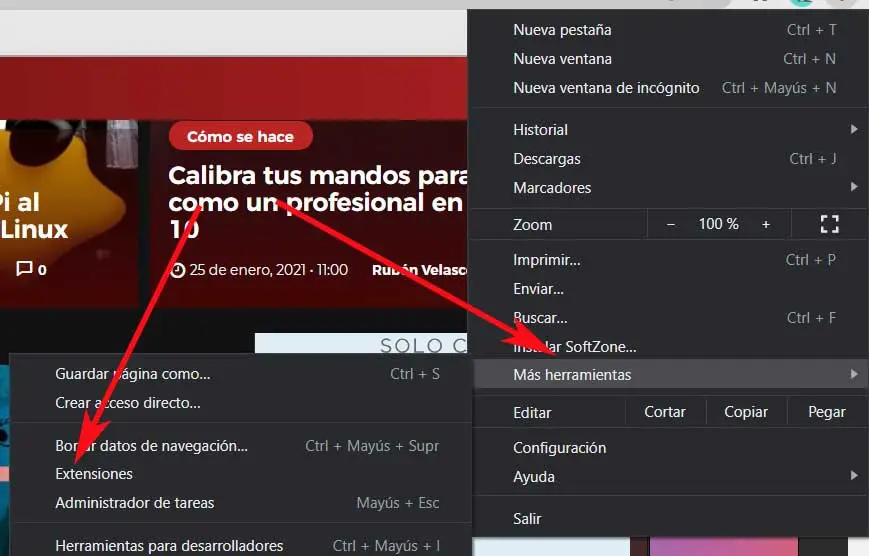The width and height of the screenshot is (869, 556).
Task: Open the Marcadores submenu
Action: point(668,188)
